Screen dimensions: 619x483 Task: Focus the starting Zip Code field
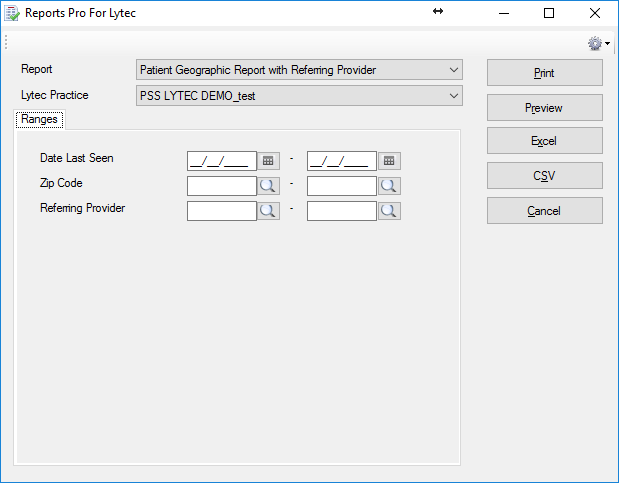point(222,186)
